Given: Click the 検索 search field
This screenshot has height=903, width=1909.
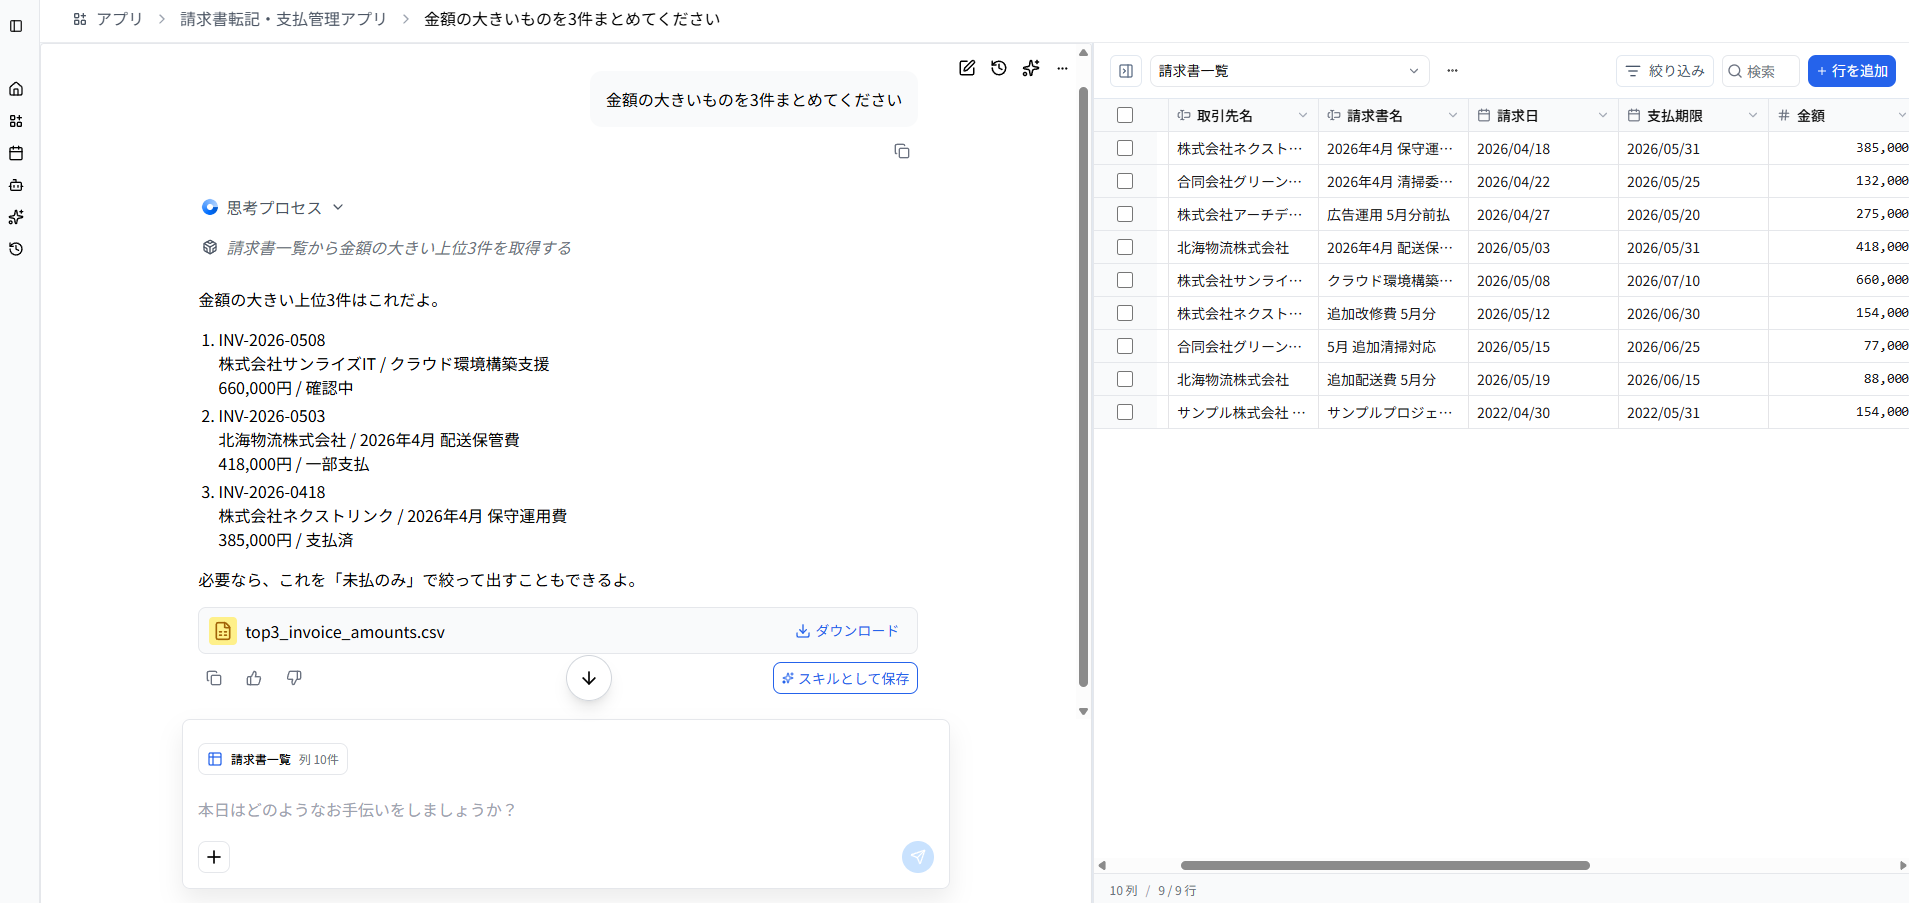Looking at the screenshot, I should 1761,71.
